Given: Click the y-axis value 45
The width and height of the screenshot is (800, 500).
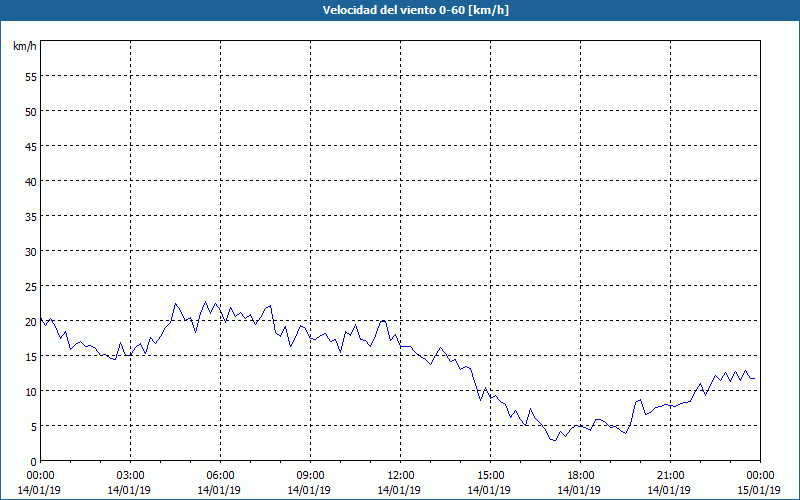Looking at the screenshot, I should click(31, 147).
